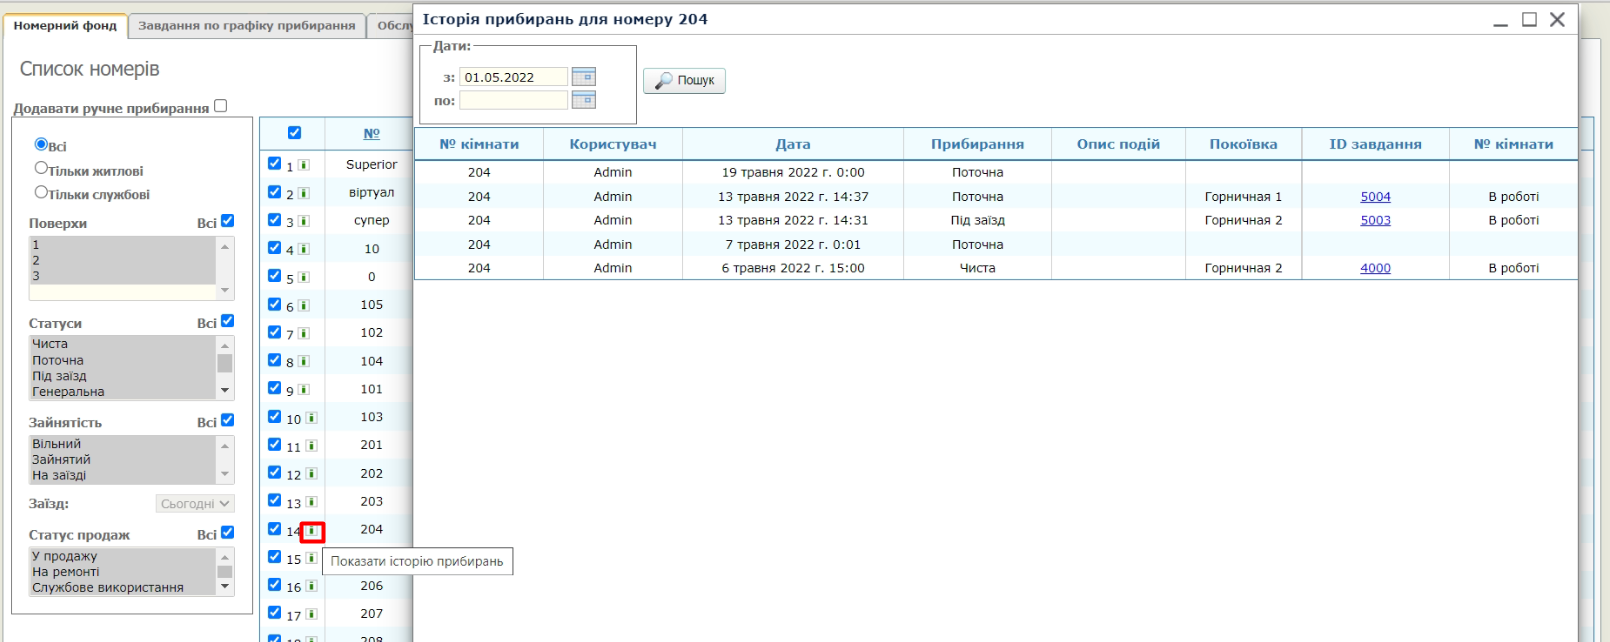
Task: Open task ID 5004 link
Action: 1375,197
